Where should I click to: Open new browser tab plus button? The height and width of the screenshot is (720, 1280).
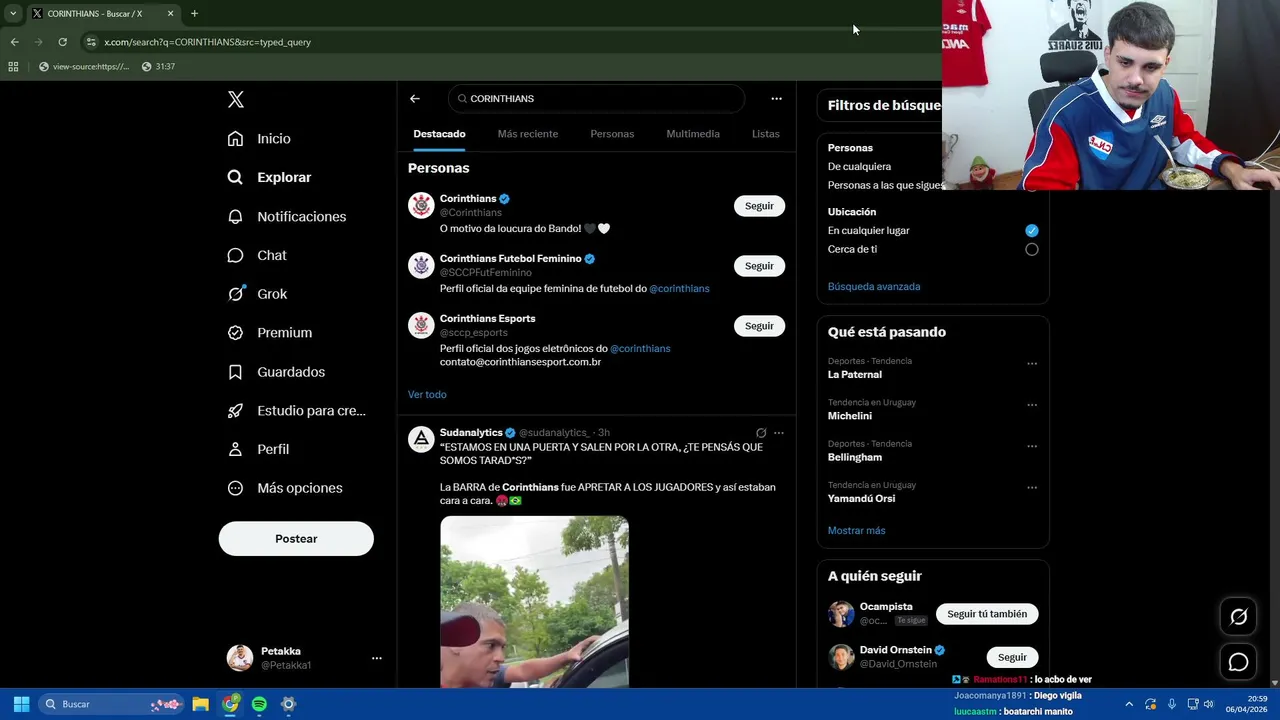coord(194,14)
